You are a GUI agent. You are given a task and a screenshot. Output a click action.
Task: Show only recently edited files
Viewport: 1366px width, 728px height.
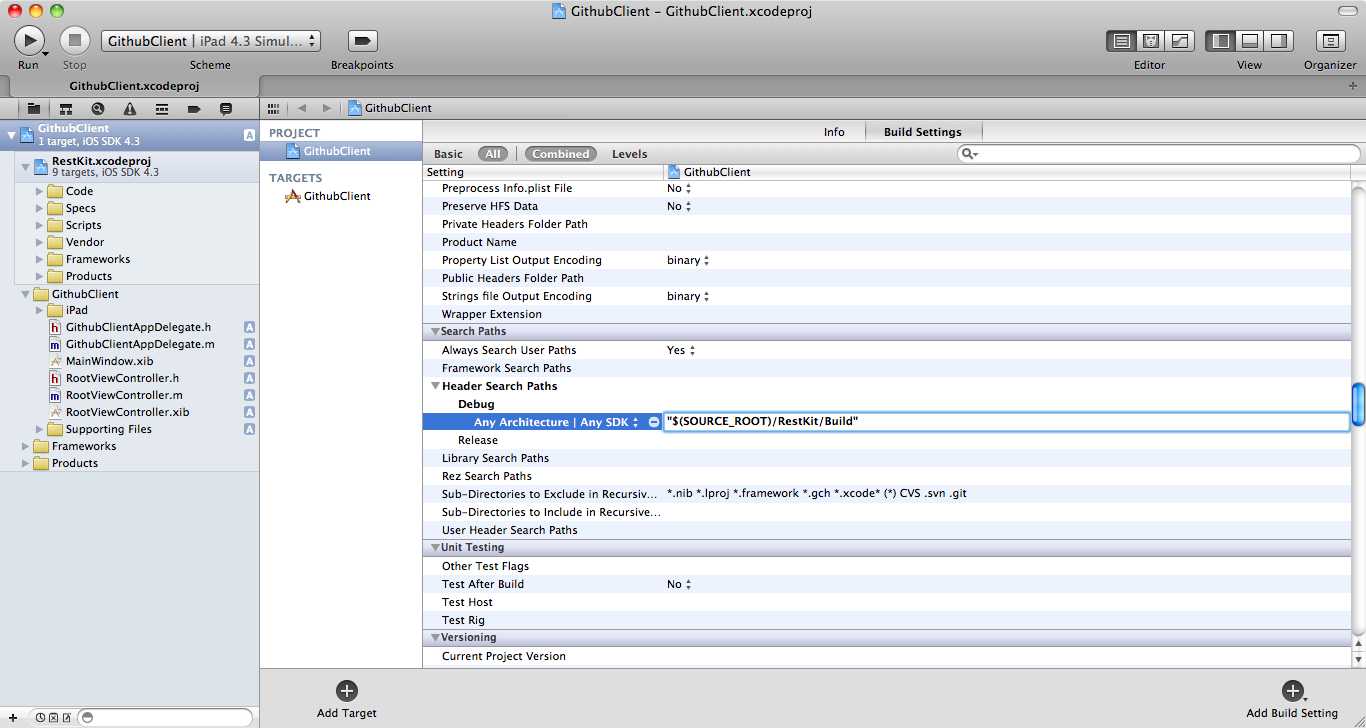click(x=40, y=717)
